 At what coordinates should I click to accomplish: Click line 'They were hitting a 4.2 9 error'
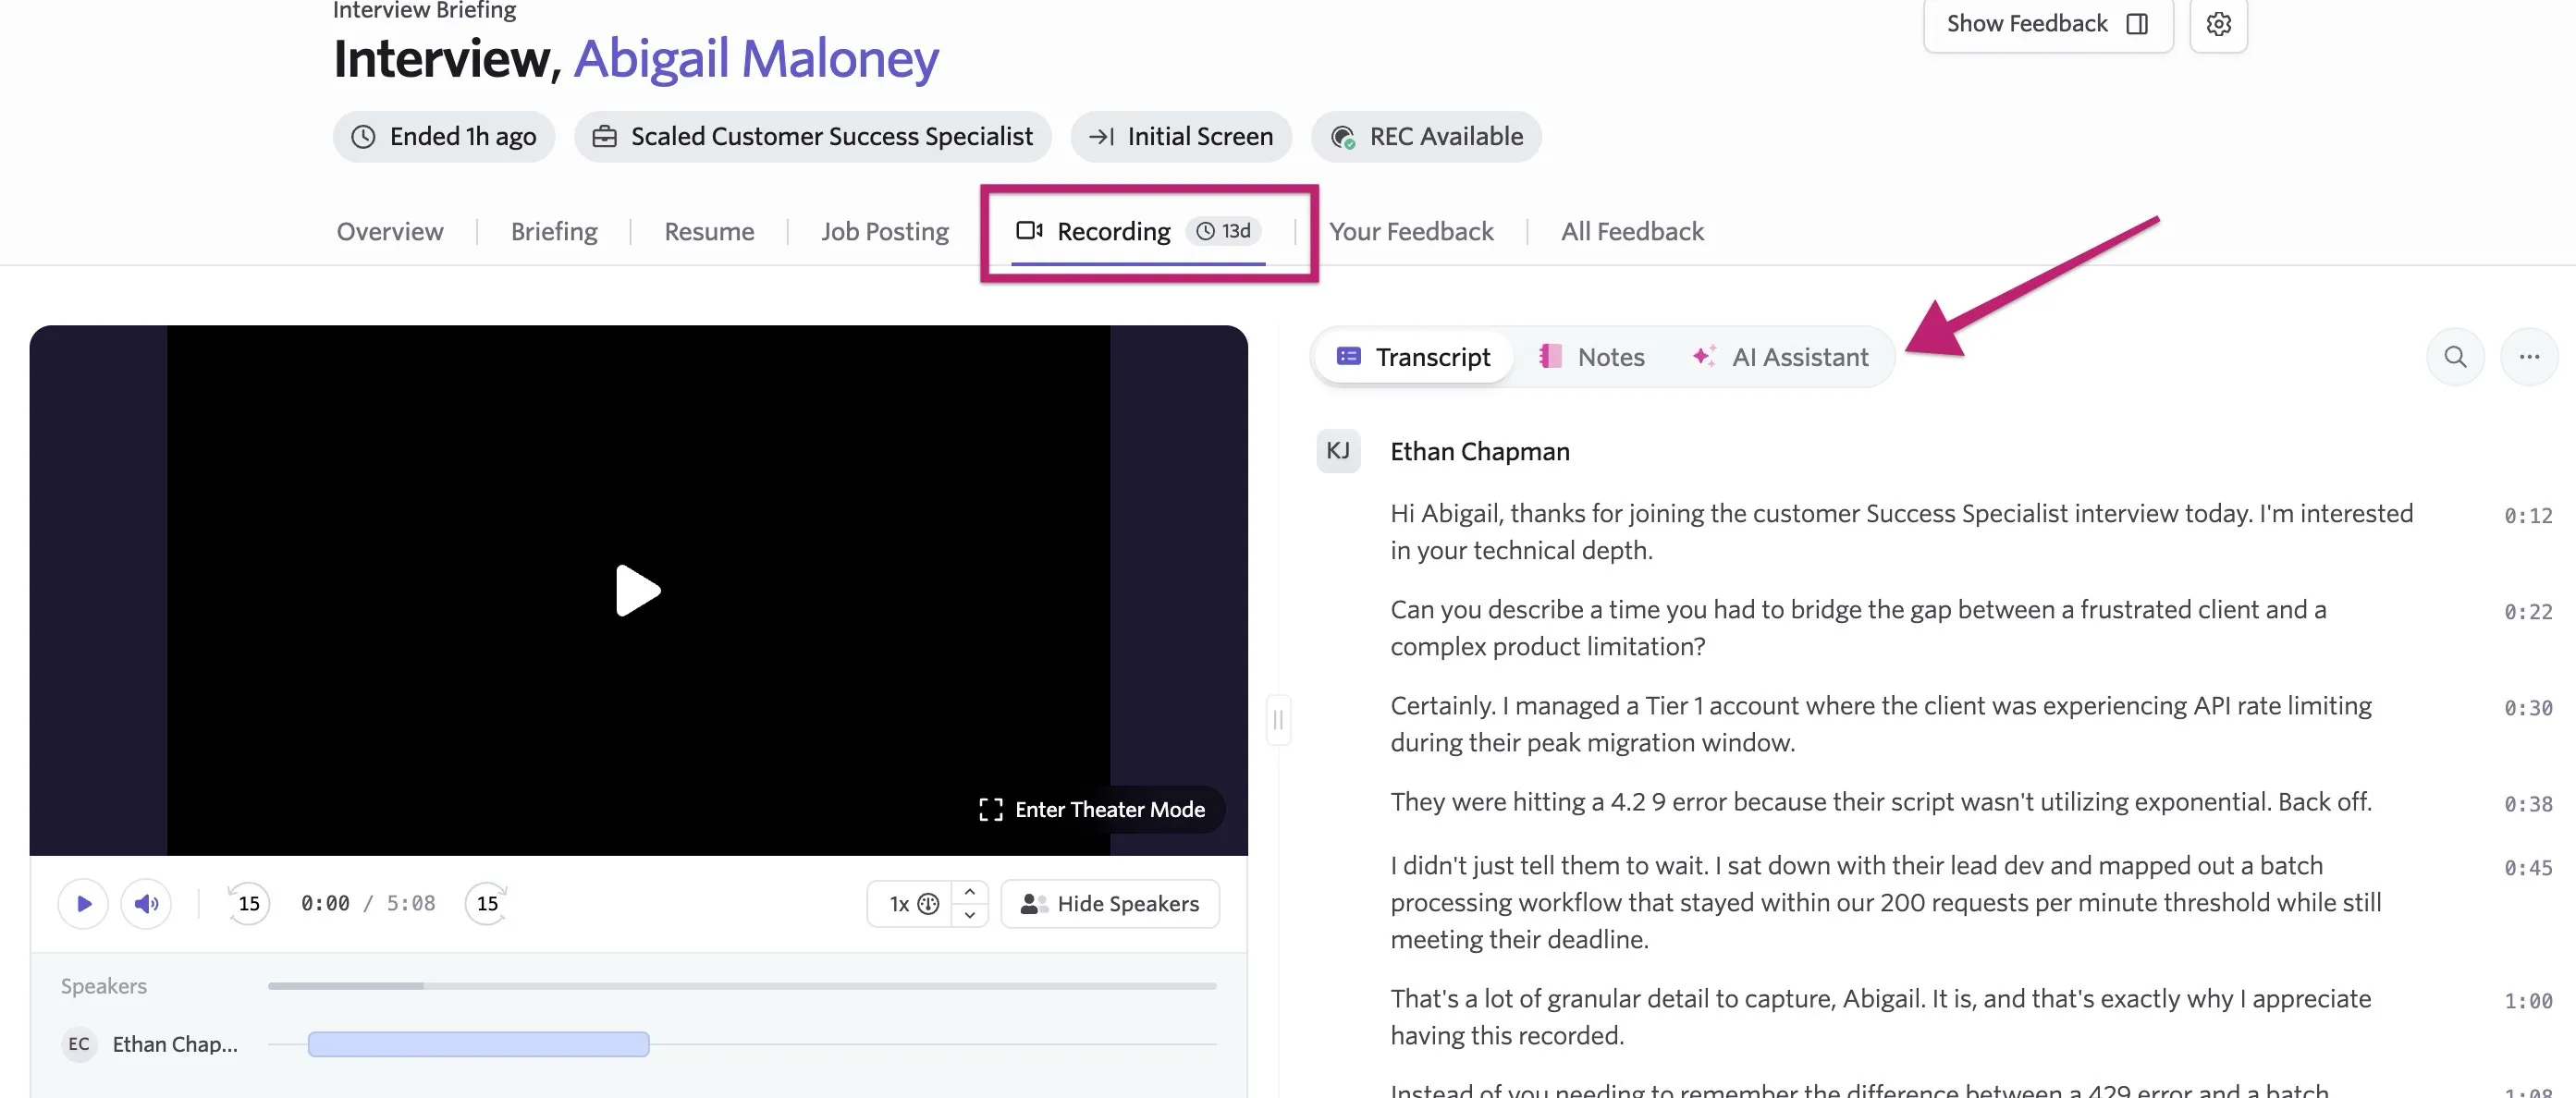[1880, 802]
